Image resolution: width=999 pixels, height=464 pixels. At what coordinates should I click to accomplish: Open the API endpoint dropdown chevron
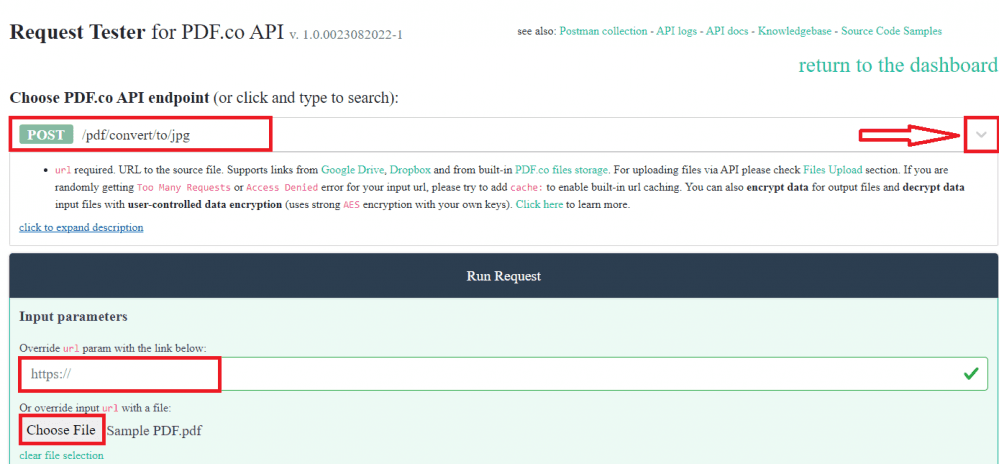tap(982, 134)
